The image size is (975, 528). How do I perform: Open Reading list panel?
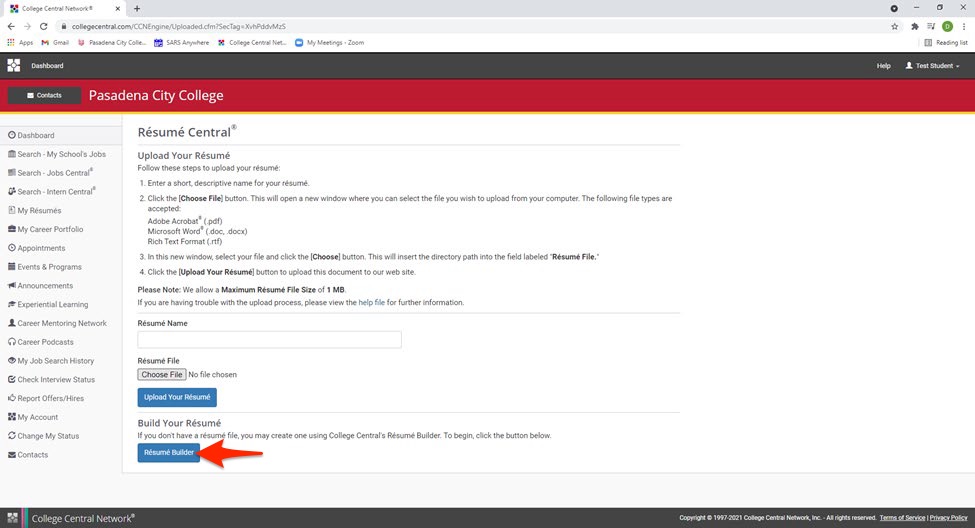tap(945, 43)
